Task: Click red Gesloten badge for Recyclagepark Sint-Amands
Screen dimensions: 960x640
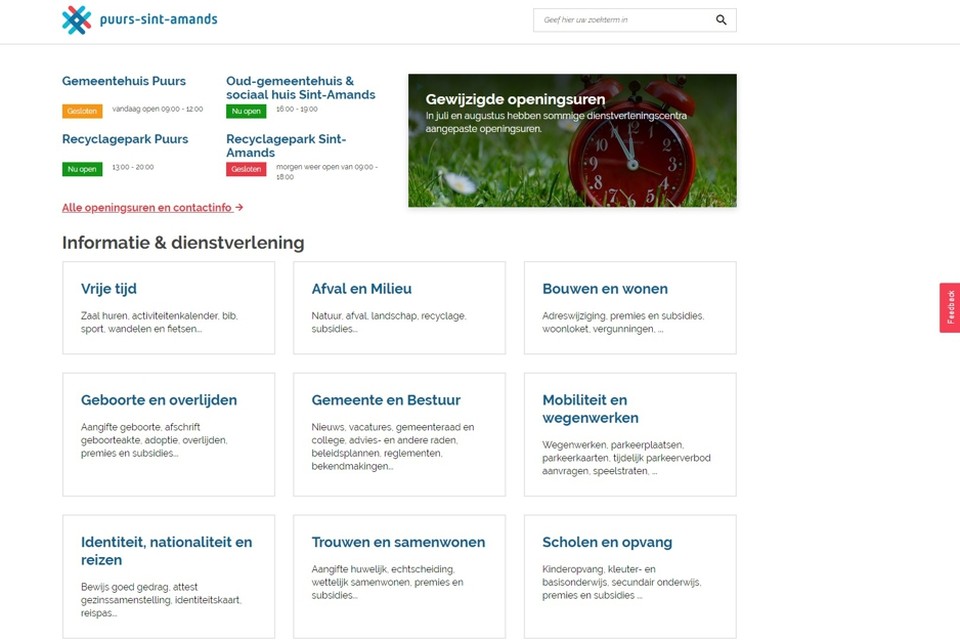Action: pos(246,169)
